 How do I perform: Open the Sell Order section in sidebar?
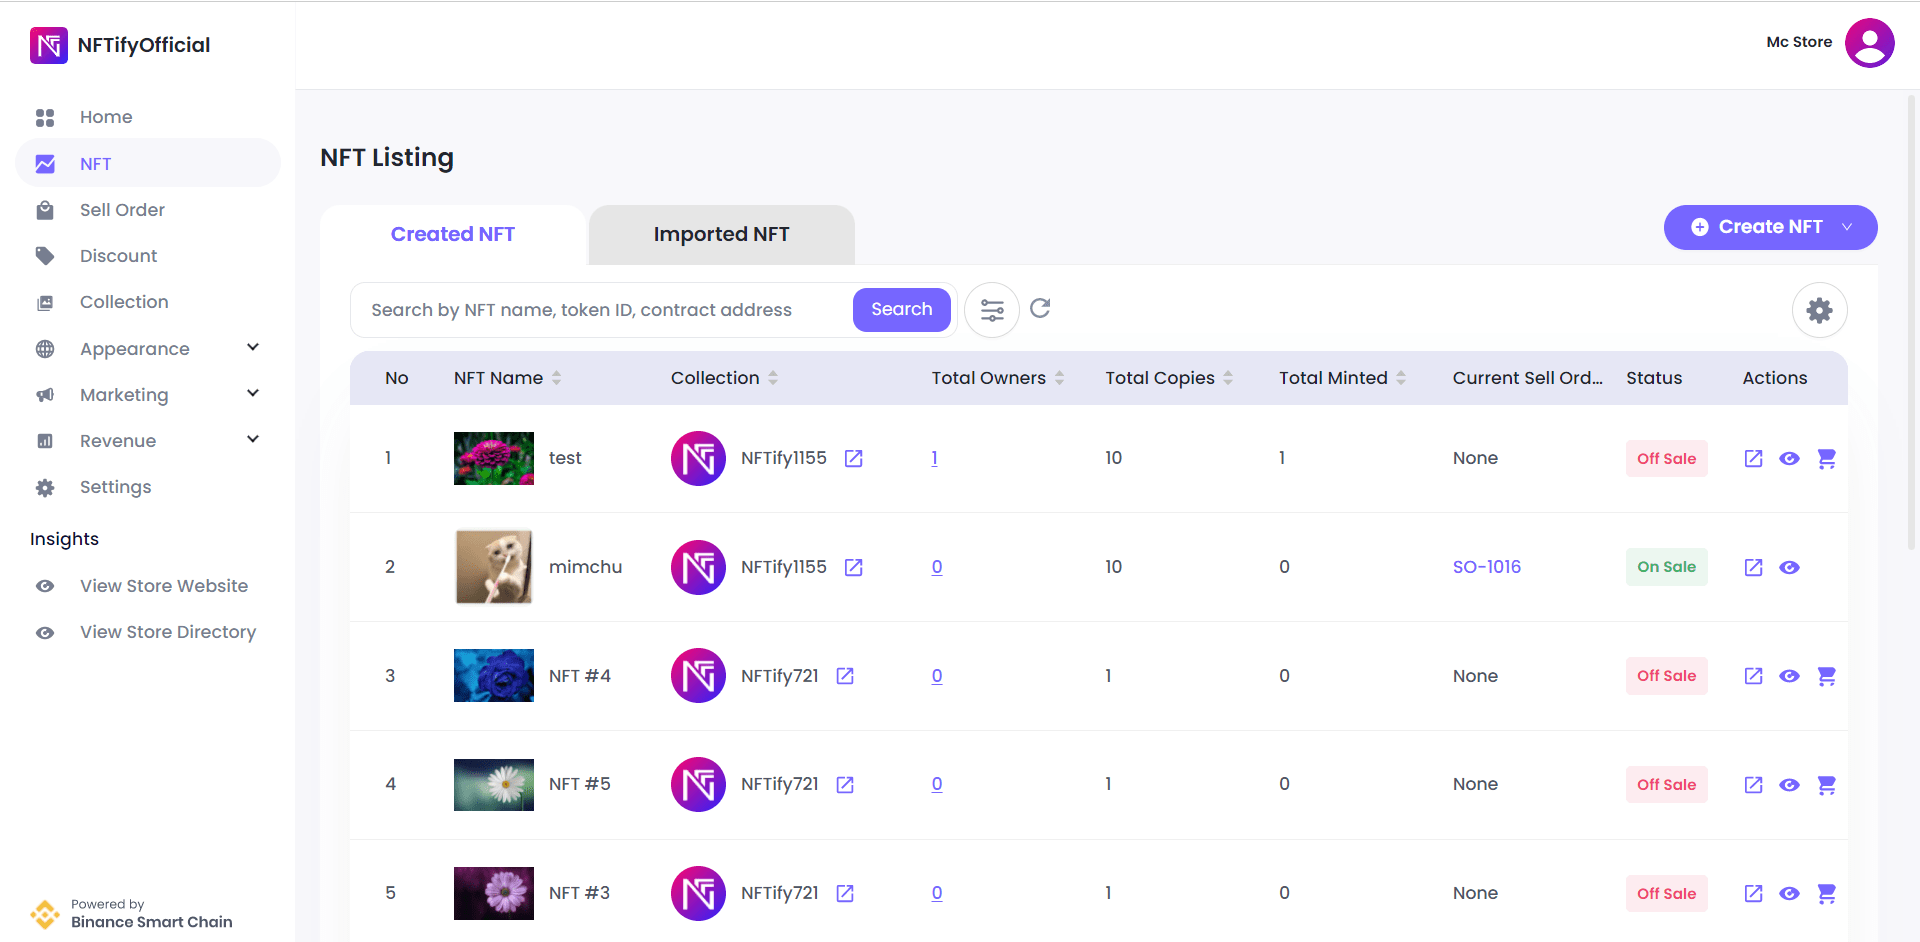122,210
